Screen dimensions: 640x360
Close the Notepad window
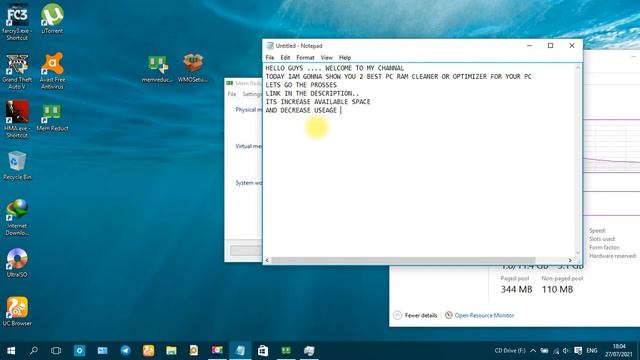click(x=572, y=46)
